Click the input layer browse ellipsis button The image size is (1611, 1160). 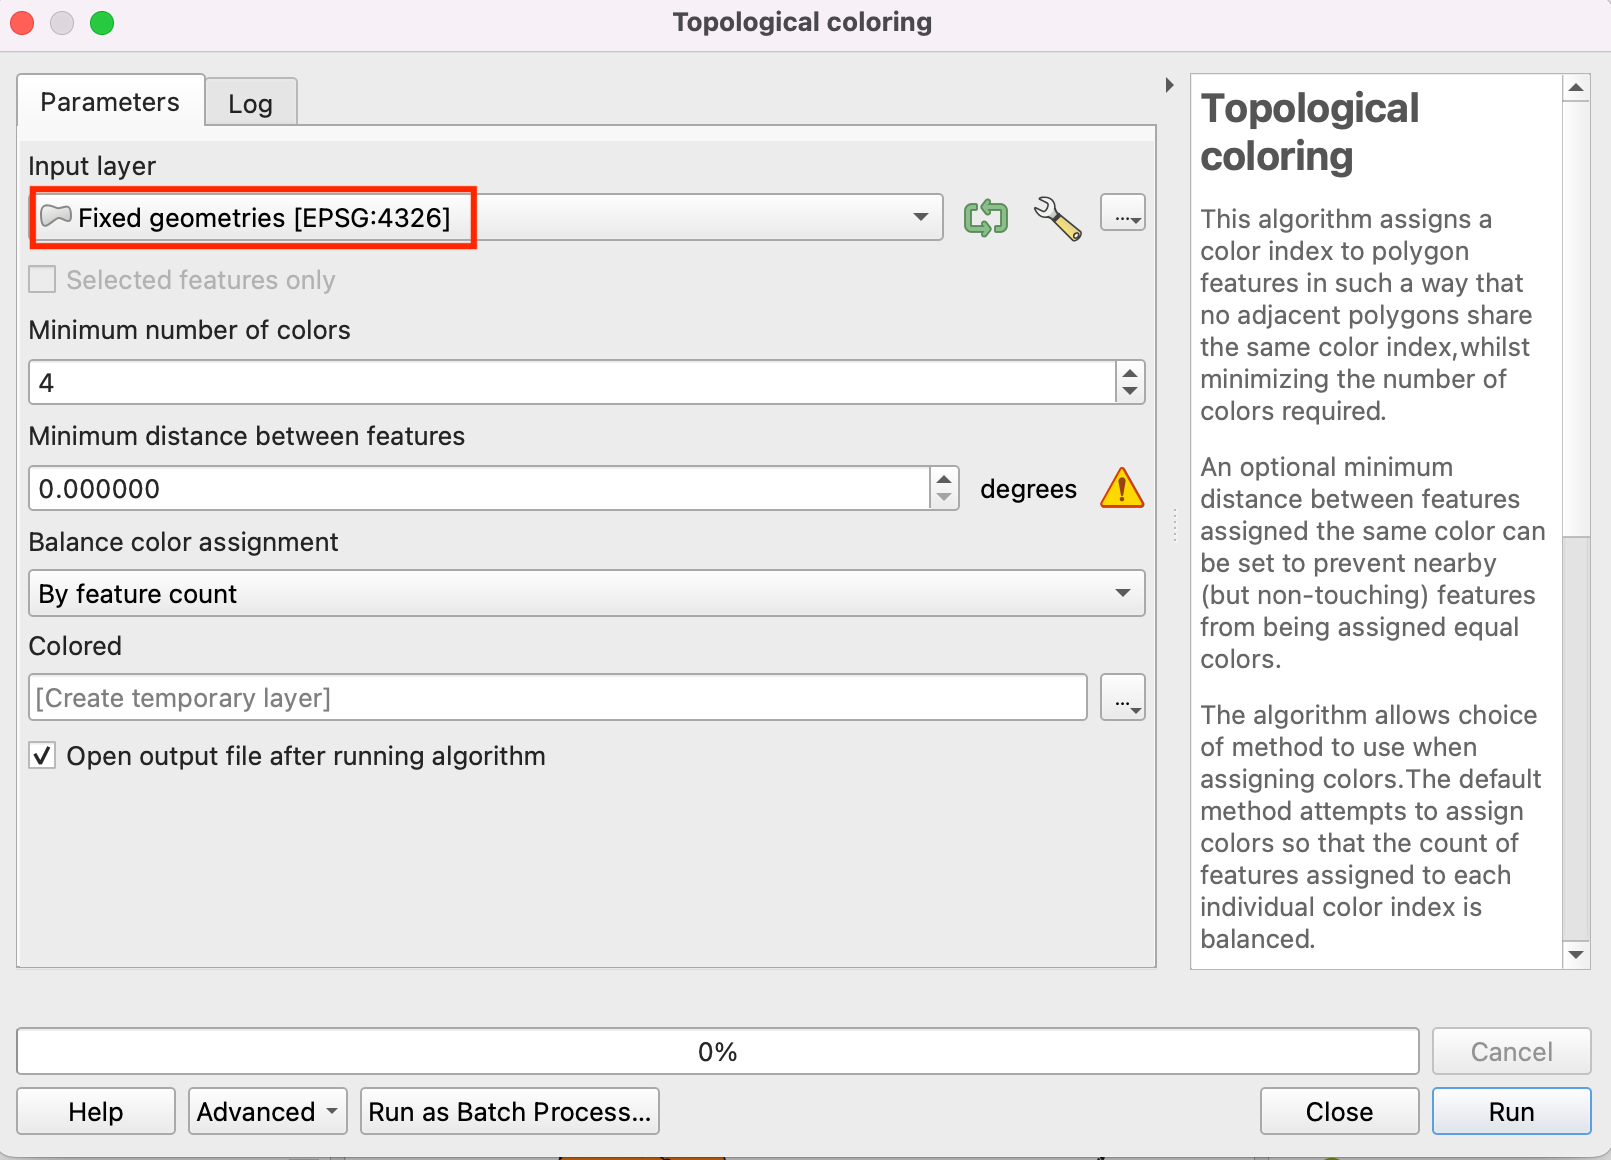(1122, 213)
